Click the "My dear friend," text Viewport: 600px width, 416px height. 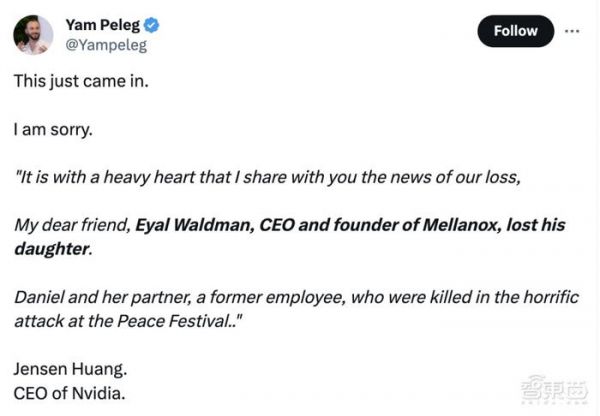[72, 225]
